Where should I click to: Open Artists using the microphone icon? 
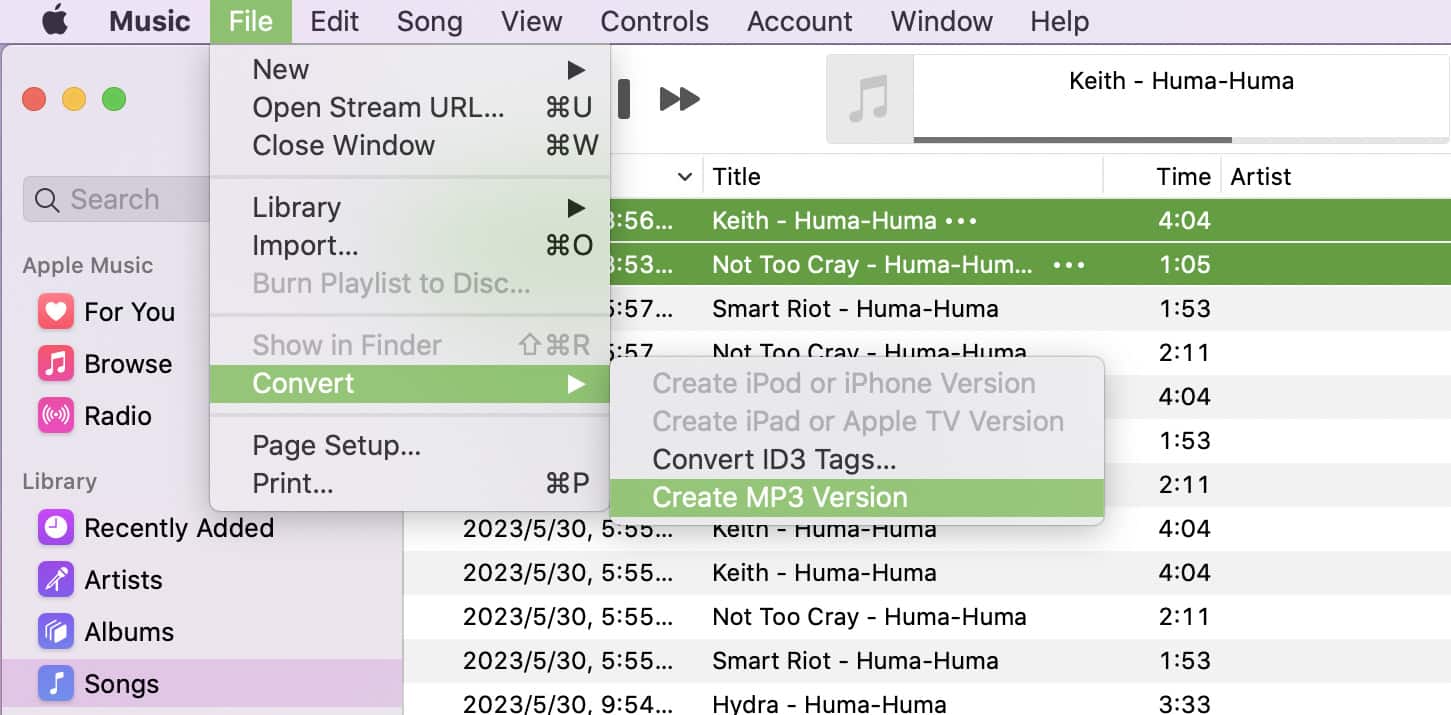pos(55,580)
